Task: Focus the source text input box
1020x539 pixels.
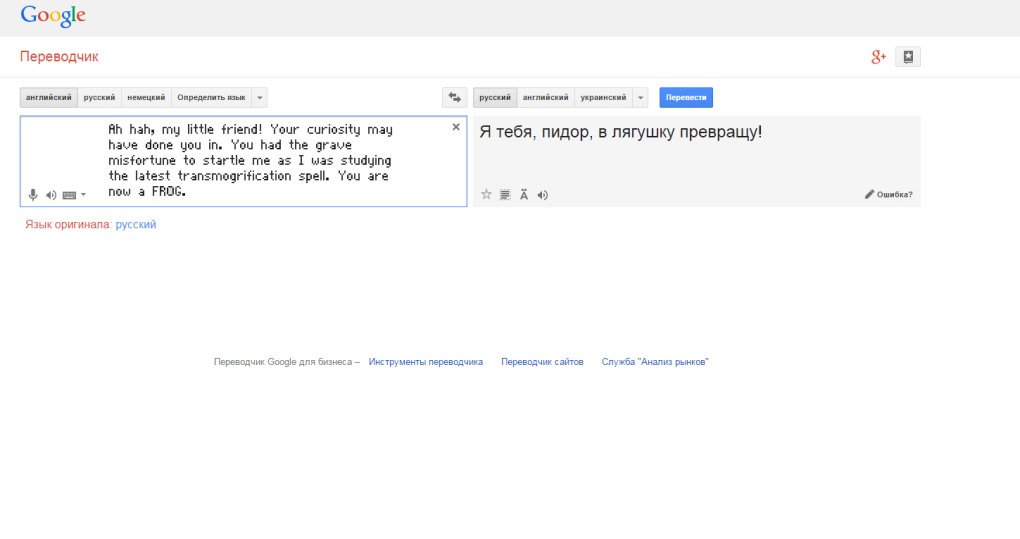Action: point(243,161)
